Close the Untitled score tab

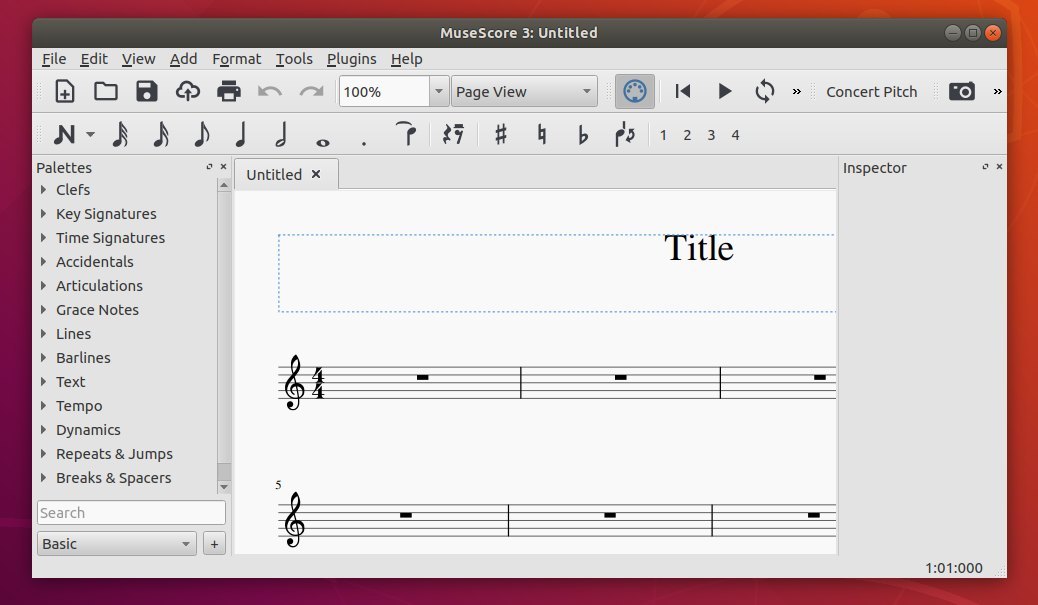click(316, 174)
